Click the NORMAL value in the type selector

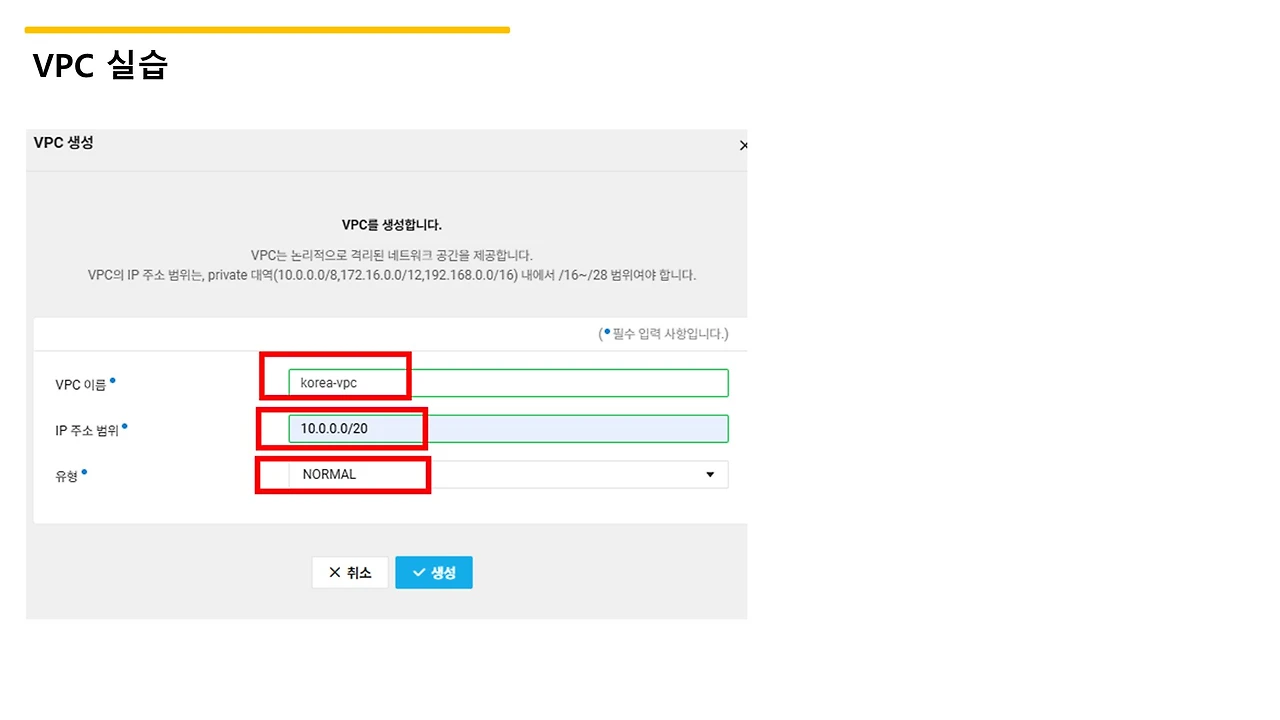click(x=329, y=474)
